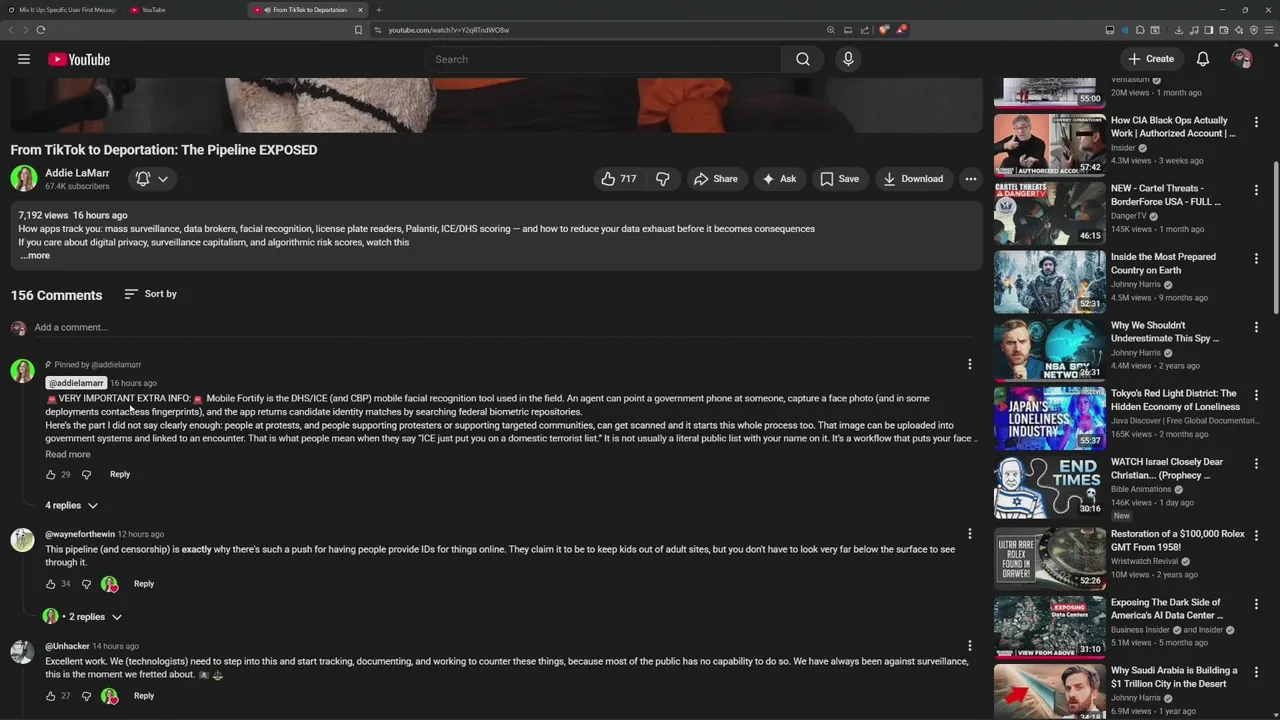
Task: Open Inside the Most Prepared Country title
Action: coord(1163,263)
